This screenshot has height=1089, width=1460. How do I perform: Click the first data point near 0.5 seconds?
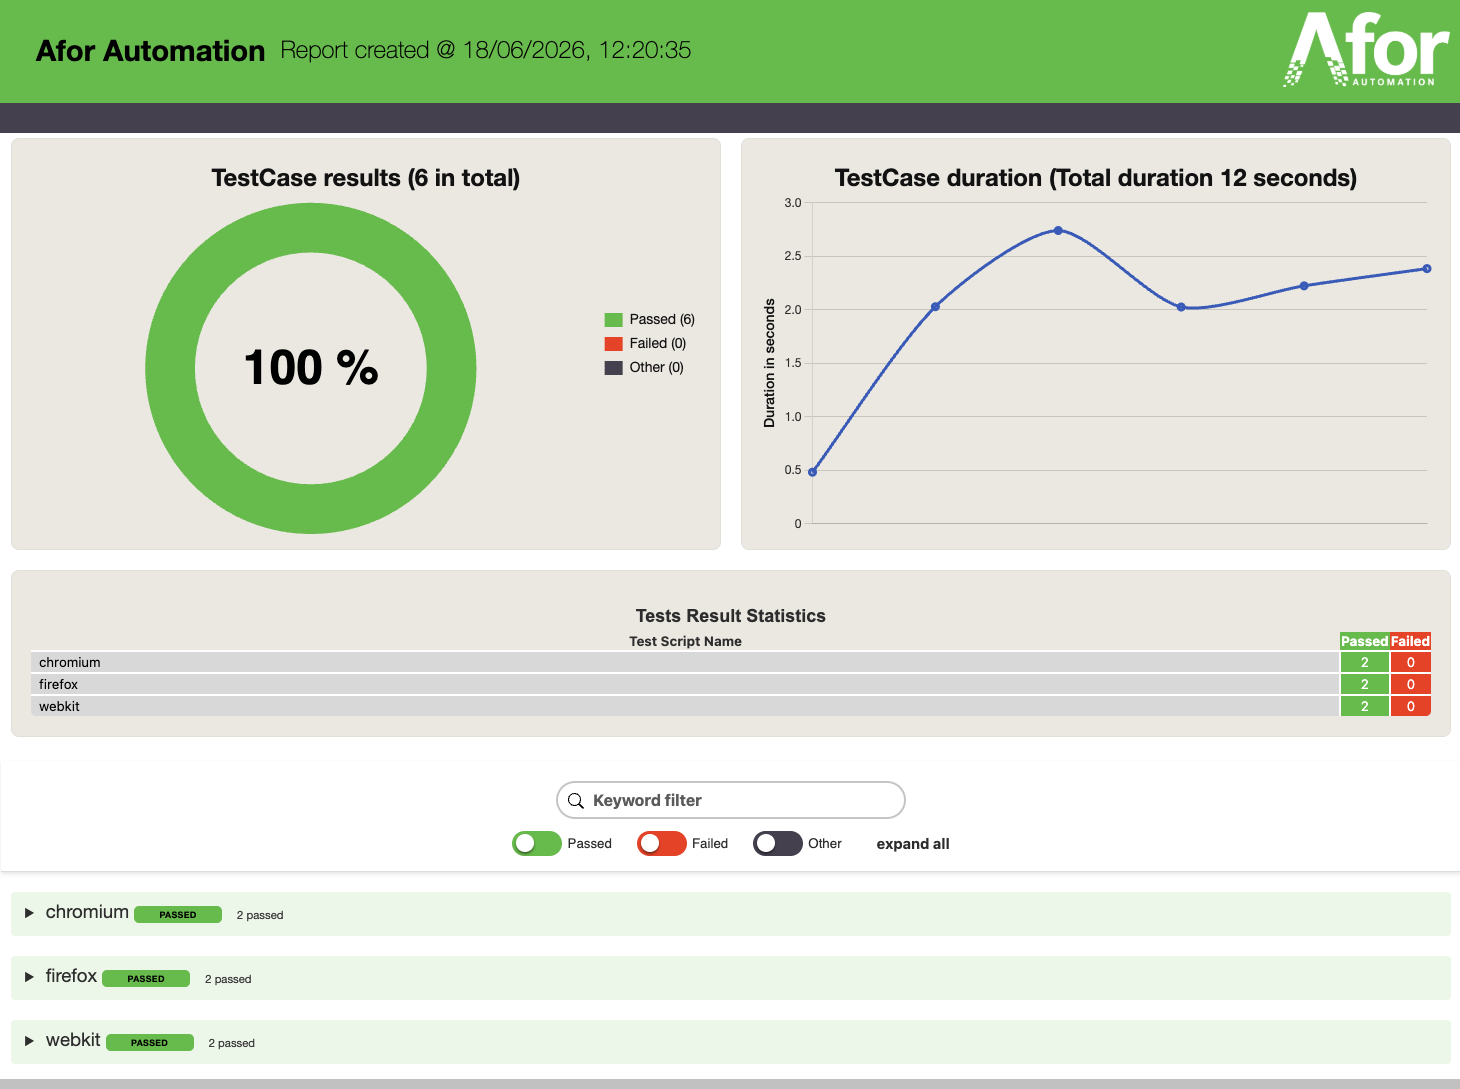point(813,472)
